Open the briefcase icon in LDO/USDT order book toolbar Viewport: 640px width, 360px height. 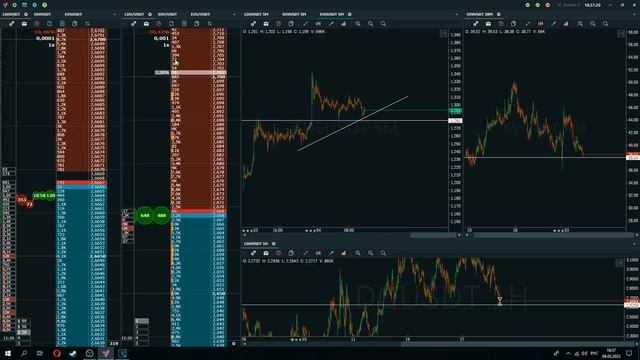click(146, 24)
